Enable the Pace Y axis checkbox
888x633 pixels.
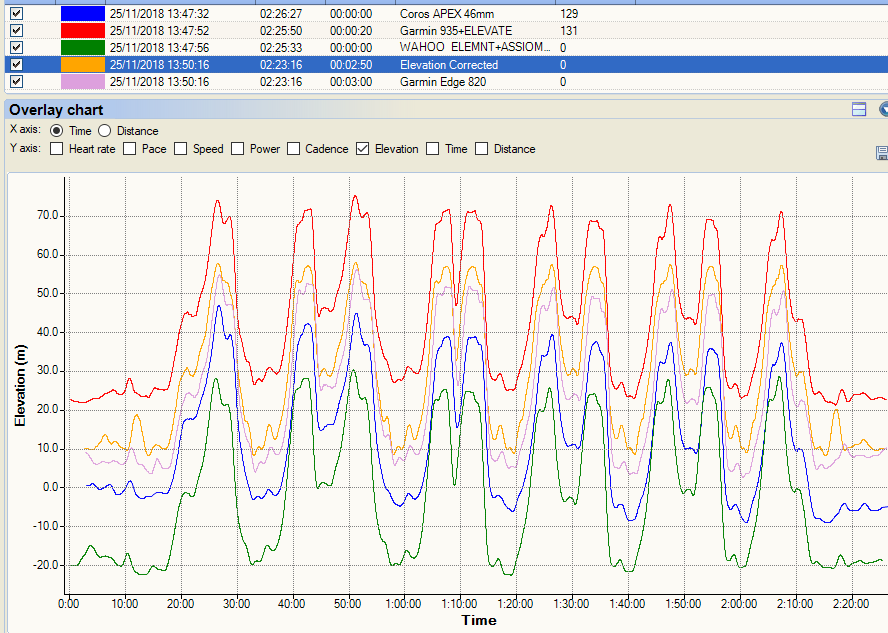(x=128, y=149)
